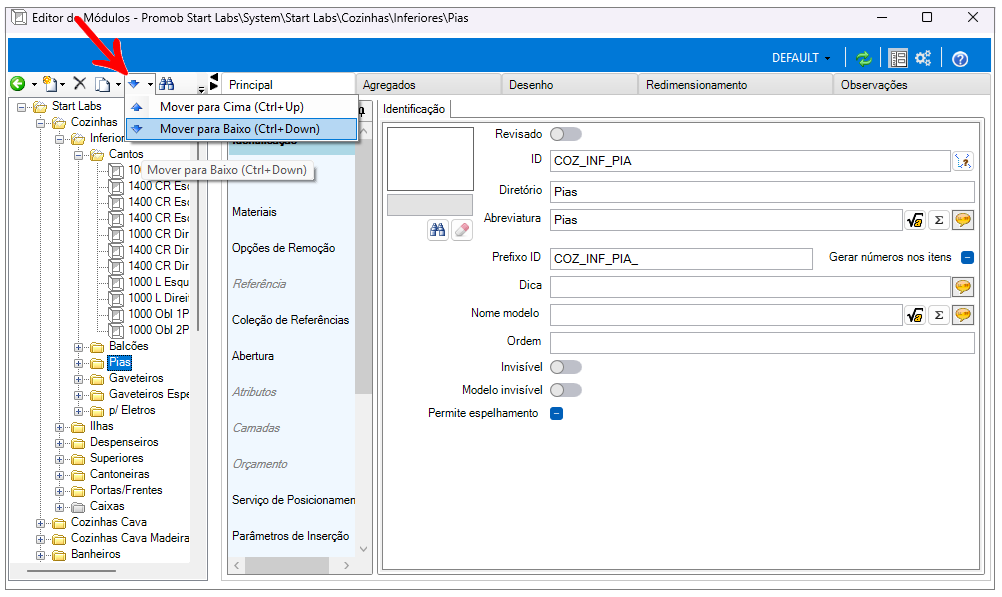Click the square root formula icon beside Nome modelo
Viewport: 1002px width, 597px height.
[914, 315]
